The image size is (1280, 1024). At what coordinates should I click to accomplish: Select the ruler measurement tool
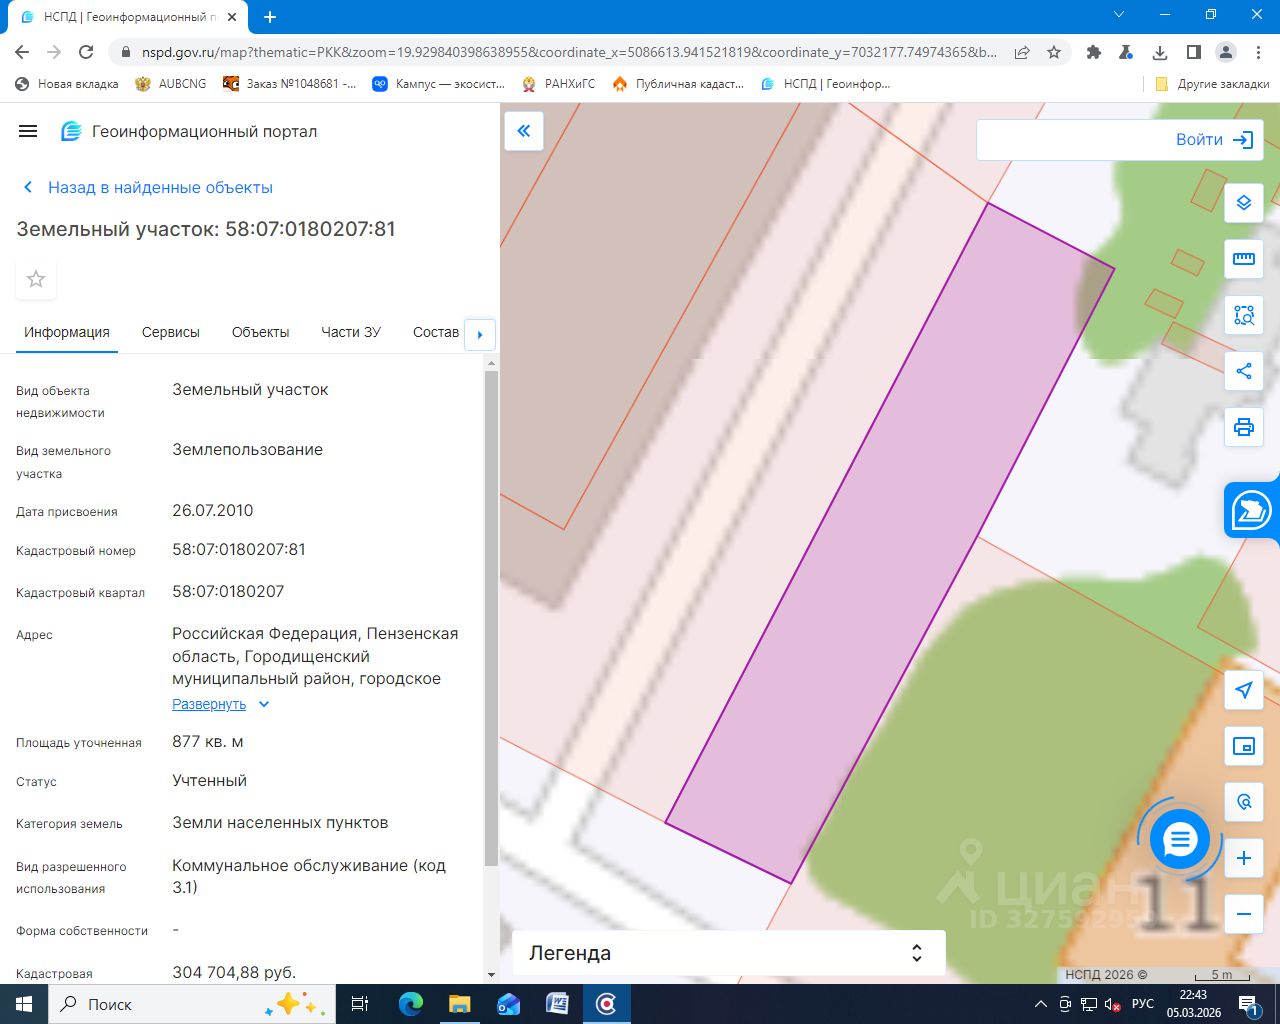[x=1244, y=259]
